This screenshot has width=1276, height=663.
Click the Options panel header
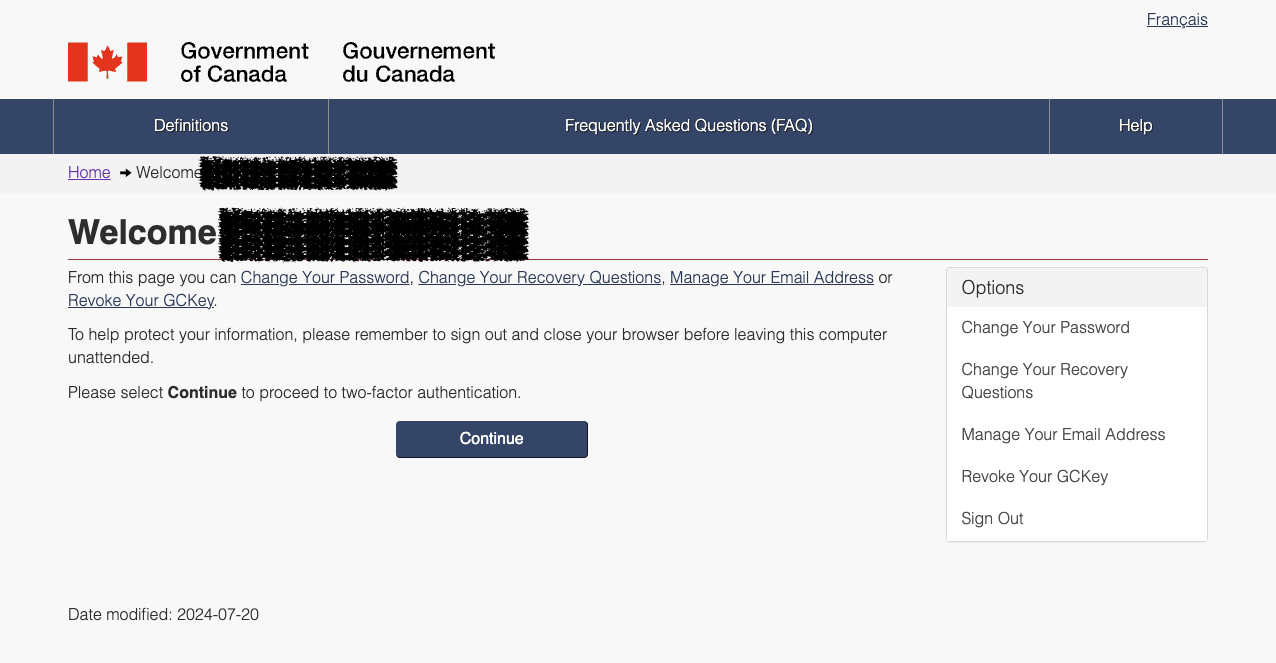point(1076,288)
